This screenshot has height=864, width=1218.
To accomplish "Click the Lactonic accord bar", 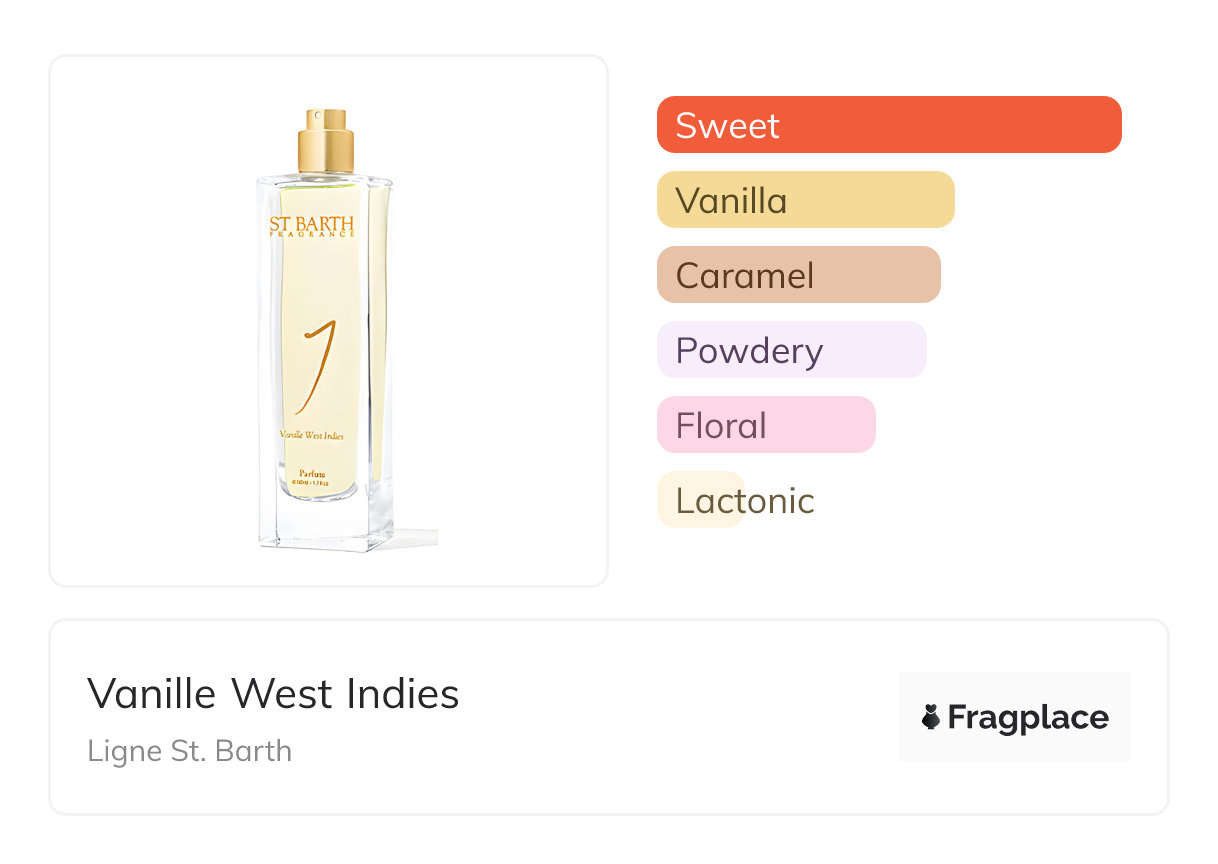I will pyautogui.click(x=700, y=500).
